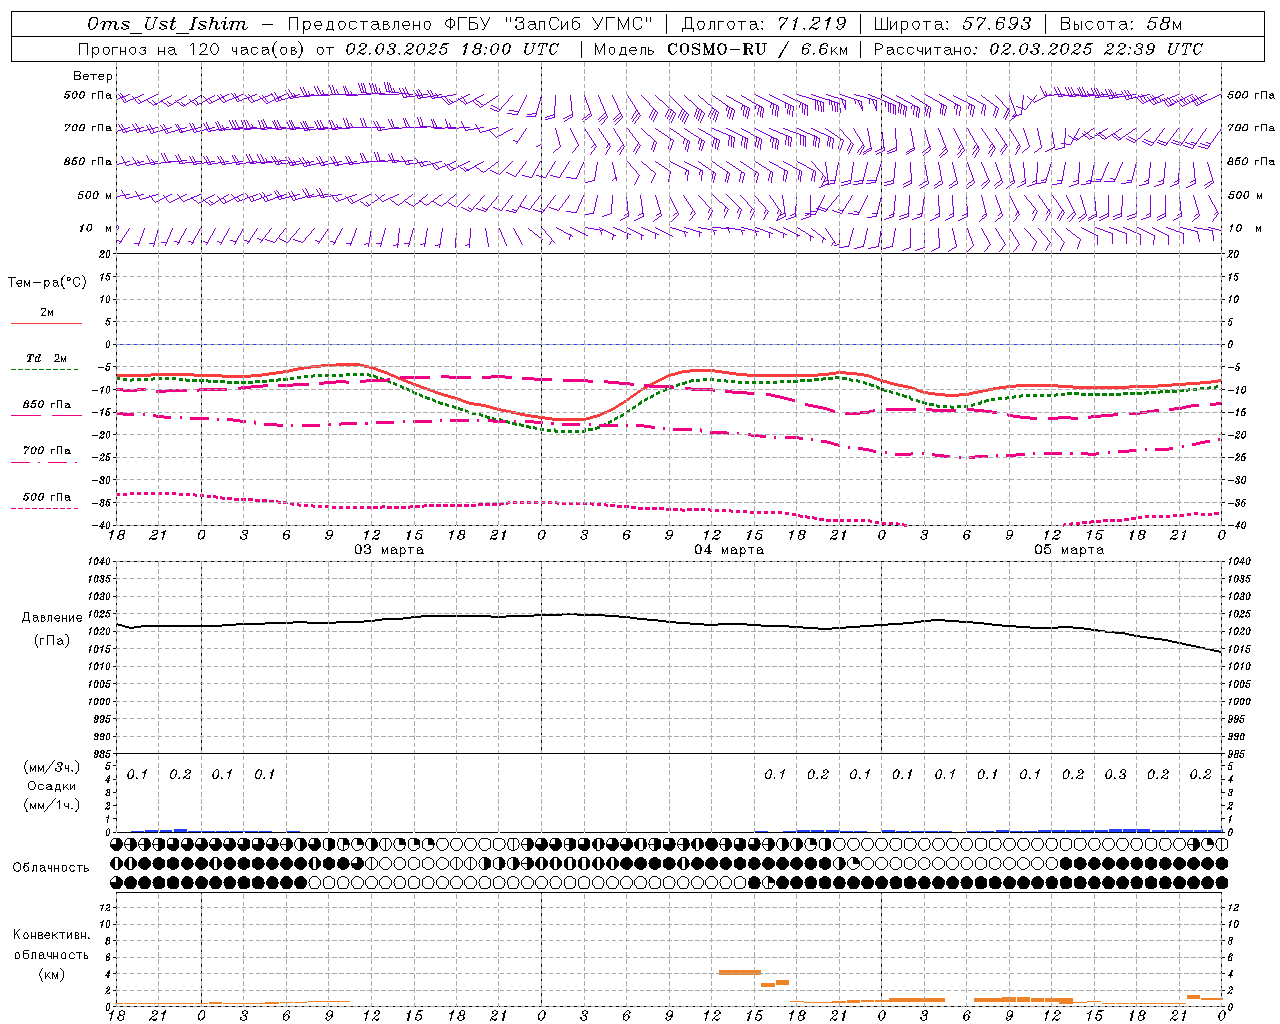Click the Облачность row label
This screenshot has height=1024, width=1280.
pos(51,868)
